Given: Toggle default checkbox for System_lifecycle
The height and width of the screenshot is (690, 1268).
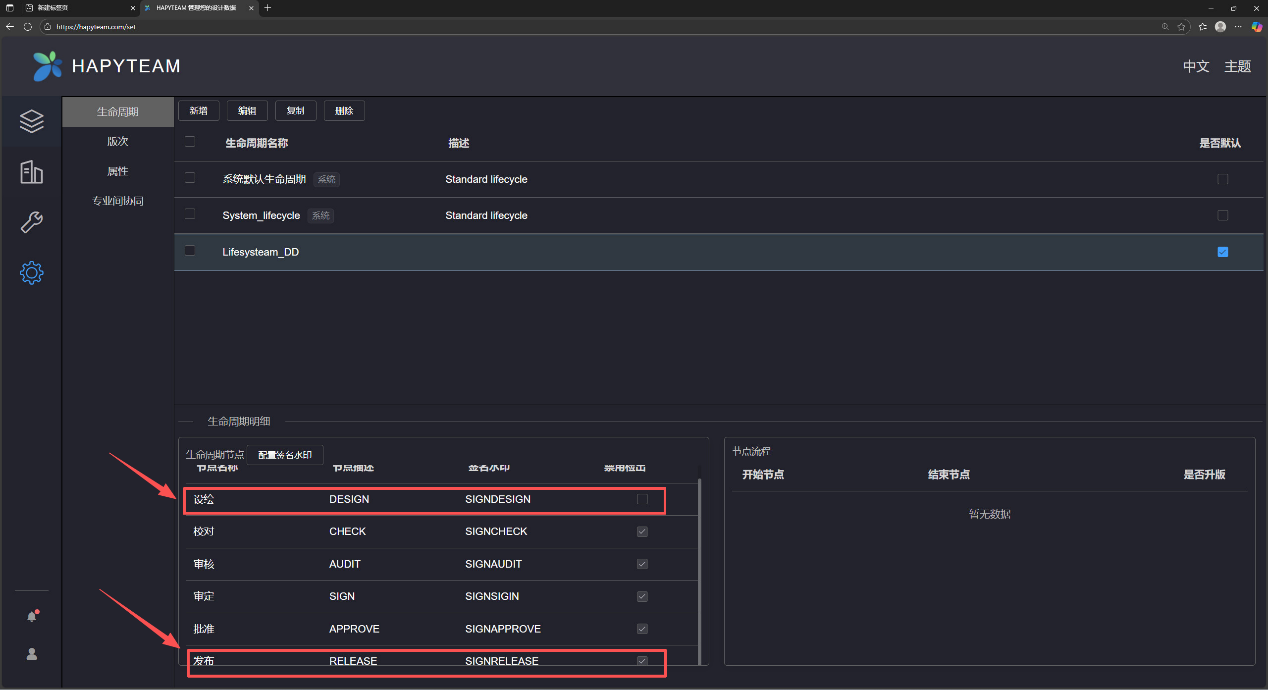Looking at the screenshot, I should [x=1222, y=215].
